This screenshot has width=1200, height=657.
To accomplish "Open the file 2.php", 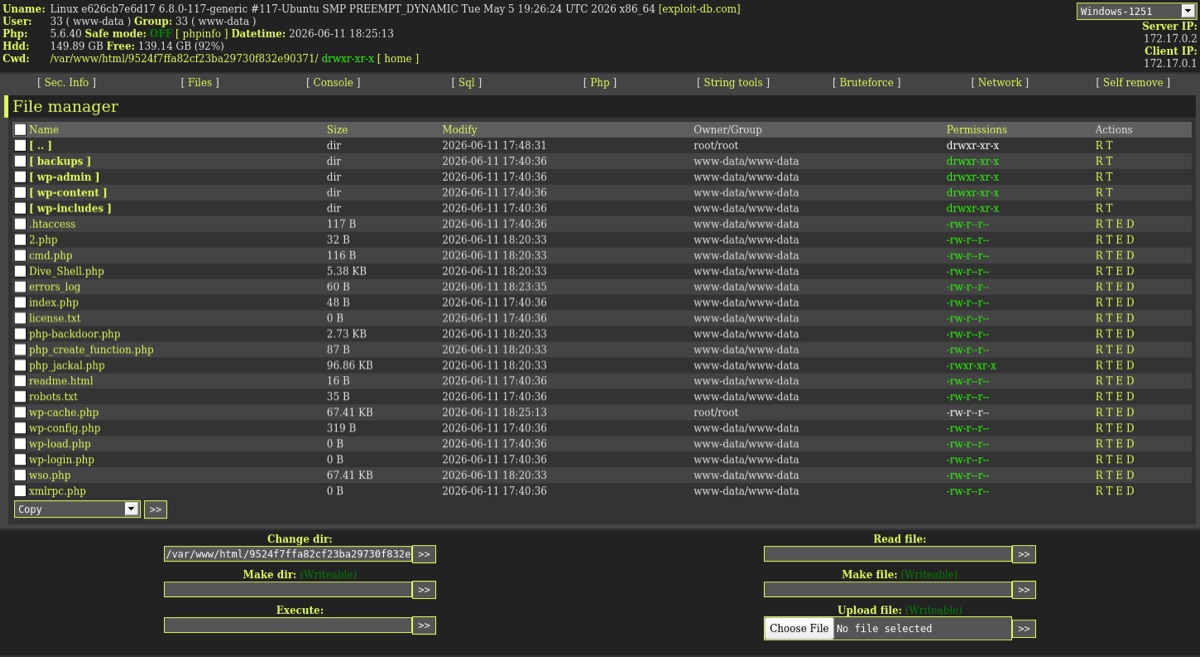I will 43,240.
